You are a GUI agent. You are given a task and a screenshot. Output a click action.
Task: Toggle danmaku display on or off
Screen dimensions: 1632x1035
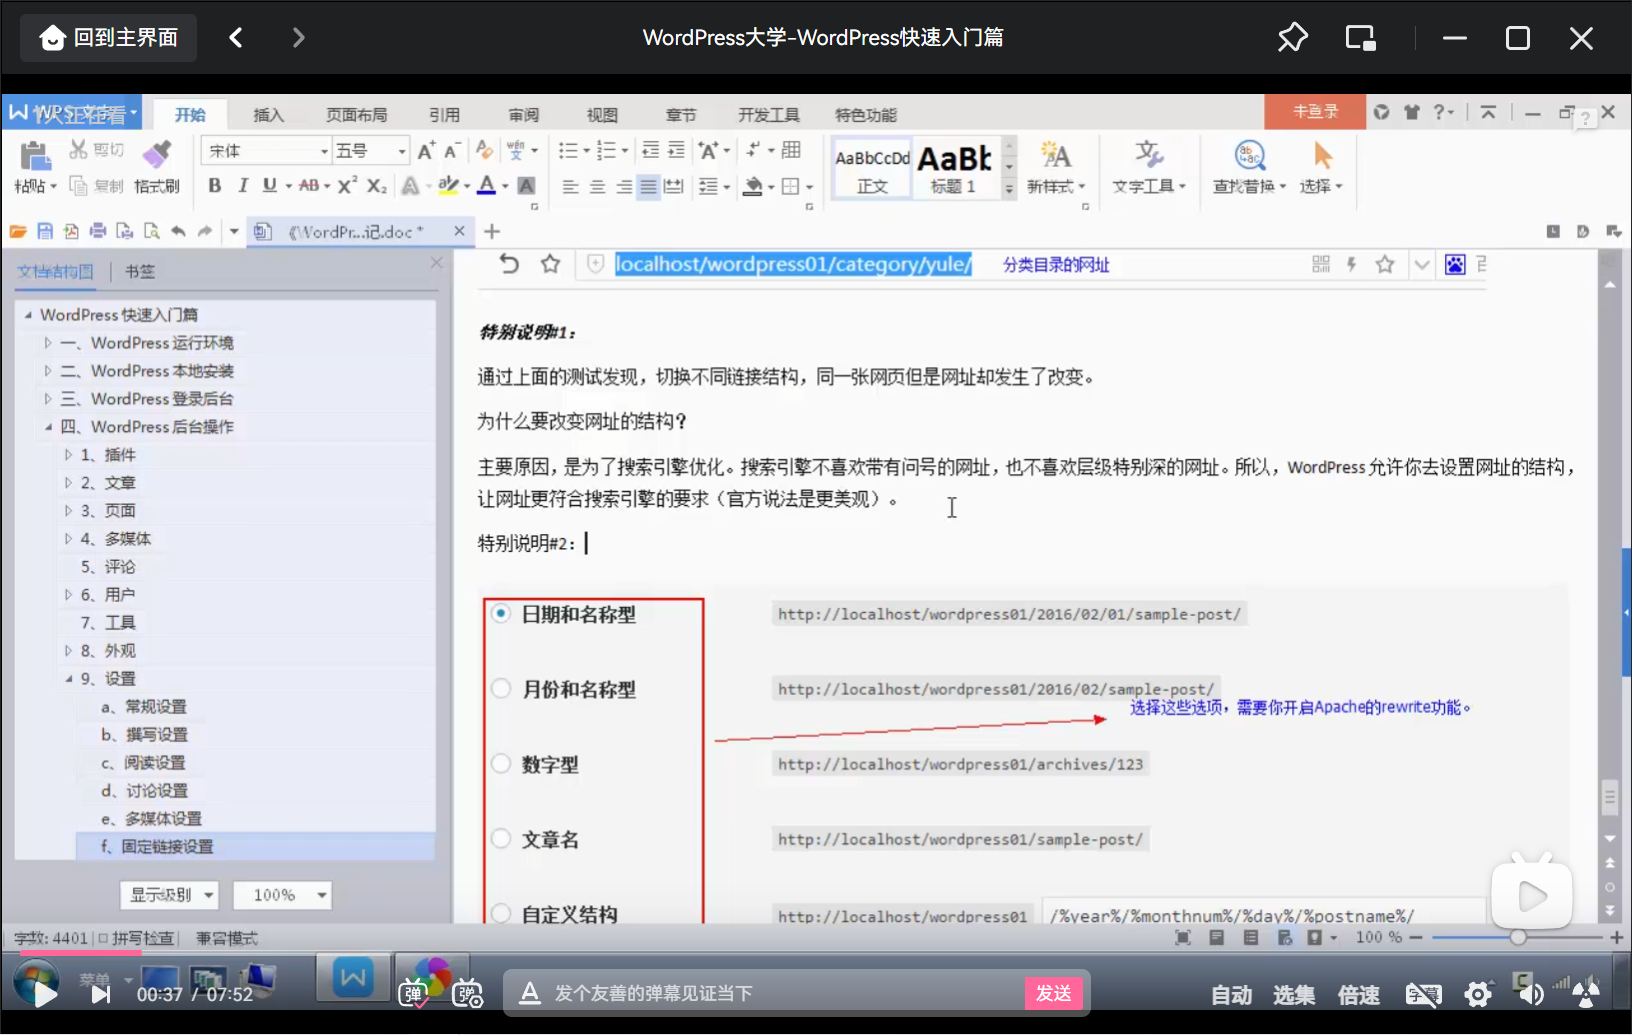(414, 994)
